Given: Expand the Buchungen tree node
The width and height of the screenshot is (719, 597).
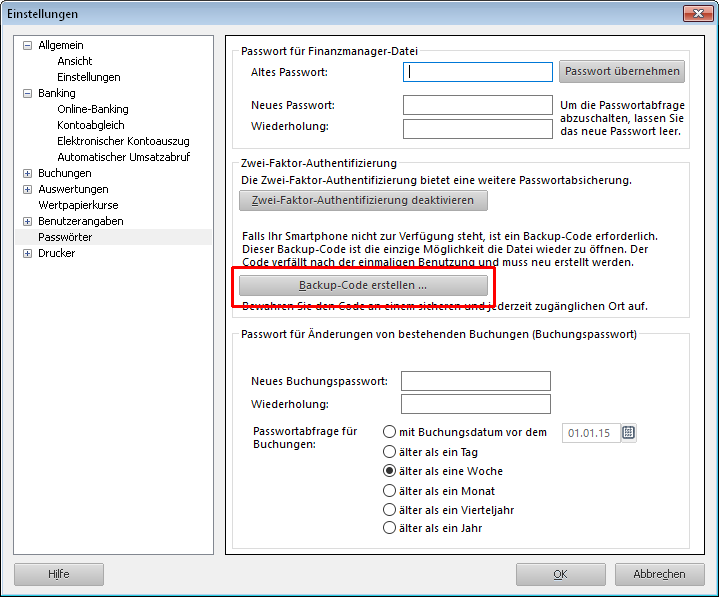Looking at the screenshot, I should coord(27,174).
